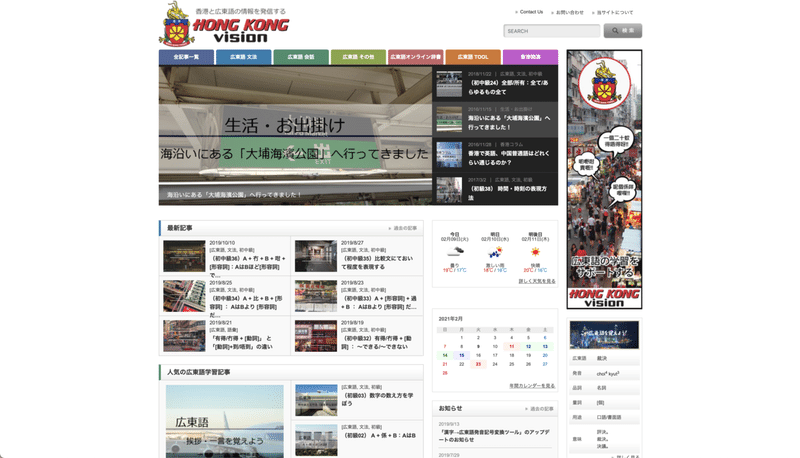
Task: Select day 15 in the February calendar
Action: tap(461, 355)
